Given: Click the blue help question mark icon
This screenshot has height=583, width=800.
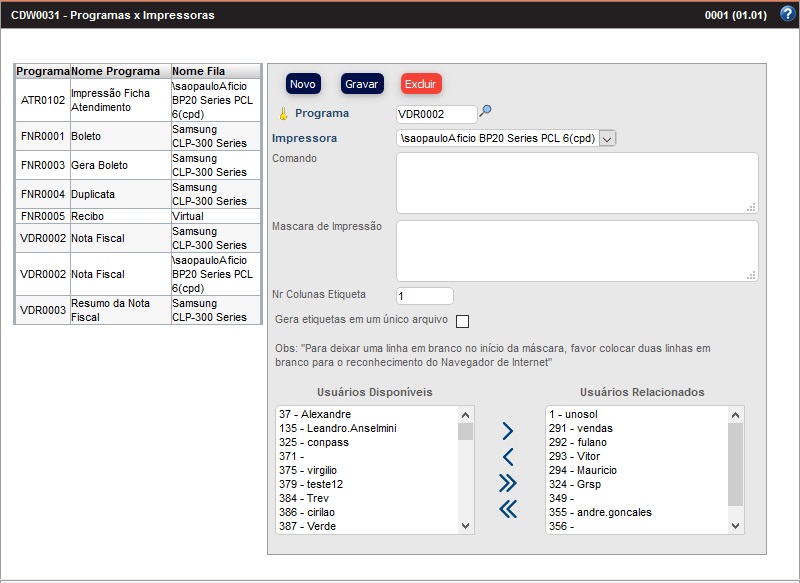Looking at the screenshot, I should click(x=786, y=15).
